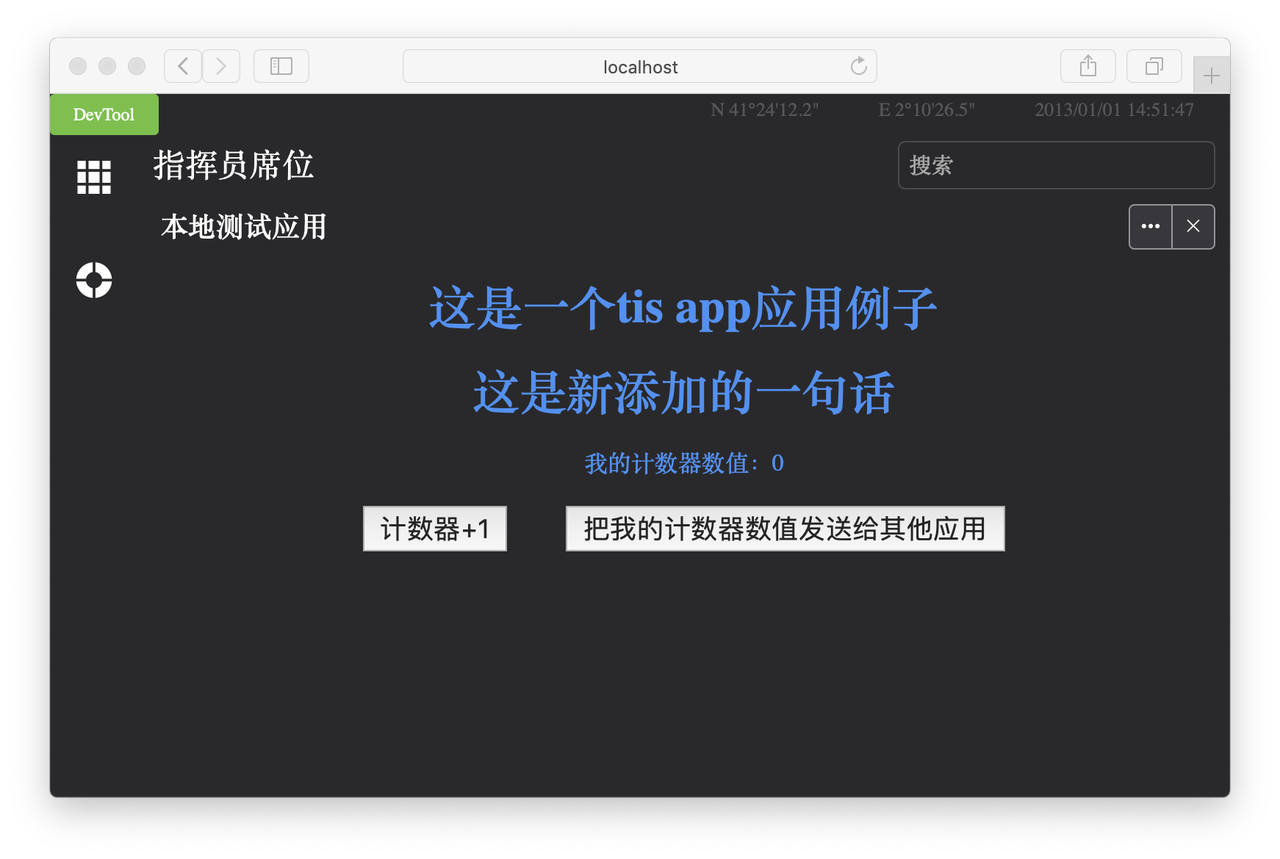Select the 本地测试应用 title label
Viewport: 1280px width, 859px height.
(244, 227)
